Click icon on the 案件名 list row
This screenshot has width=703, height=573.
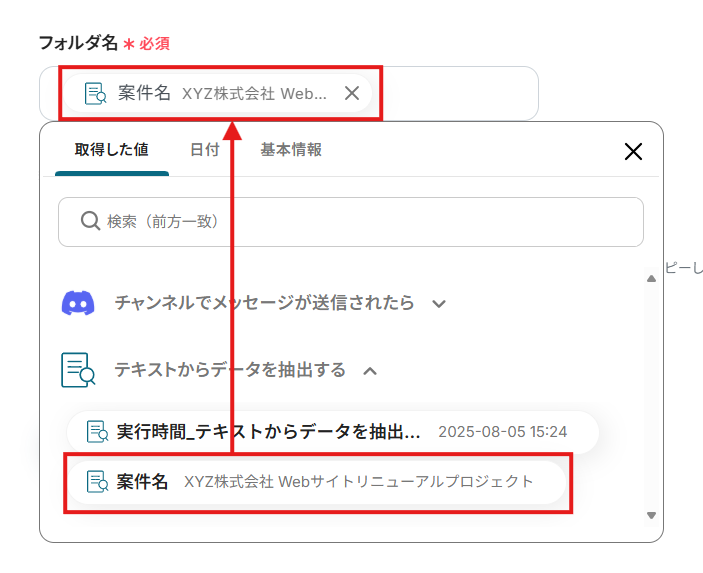tap(97, 482)
